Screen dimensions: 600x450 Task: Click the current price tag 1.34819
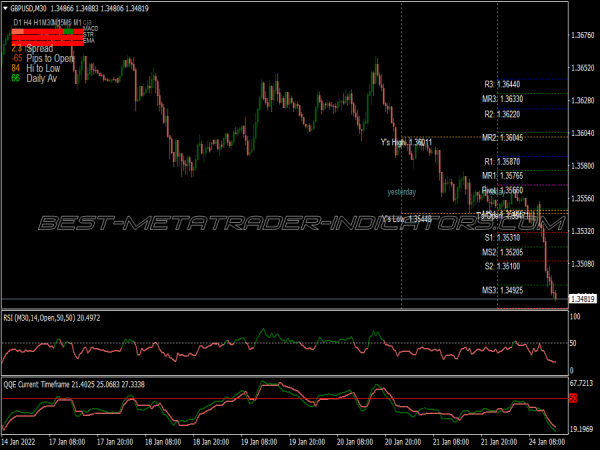[x=581, y=298]
